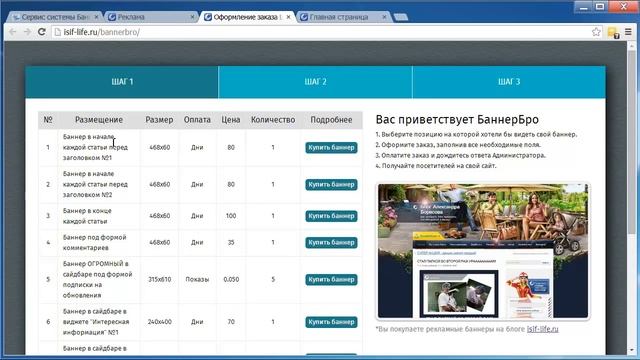This screenshot has width=640, height=360.
Task: Click 'Баннер под формой комментариев' text
Action: [95, 242]
